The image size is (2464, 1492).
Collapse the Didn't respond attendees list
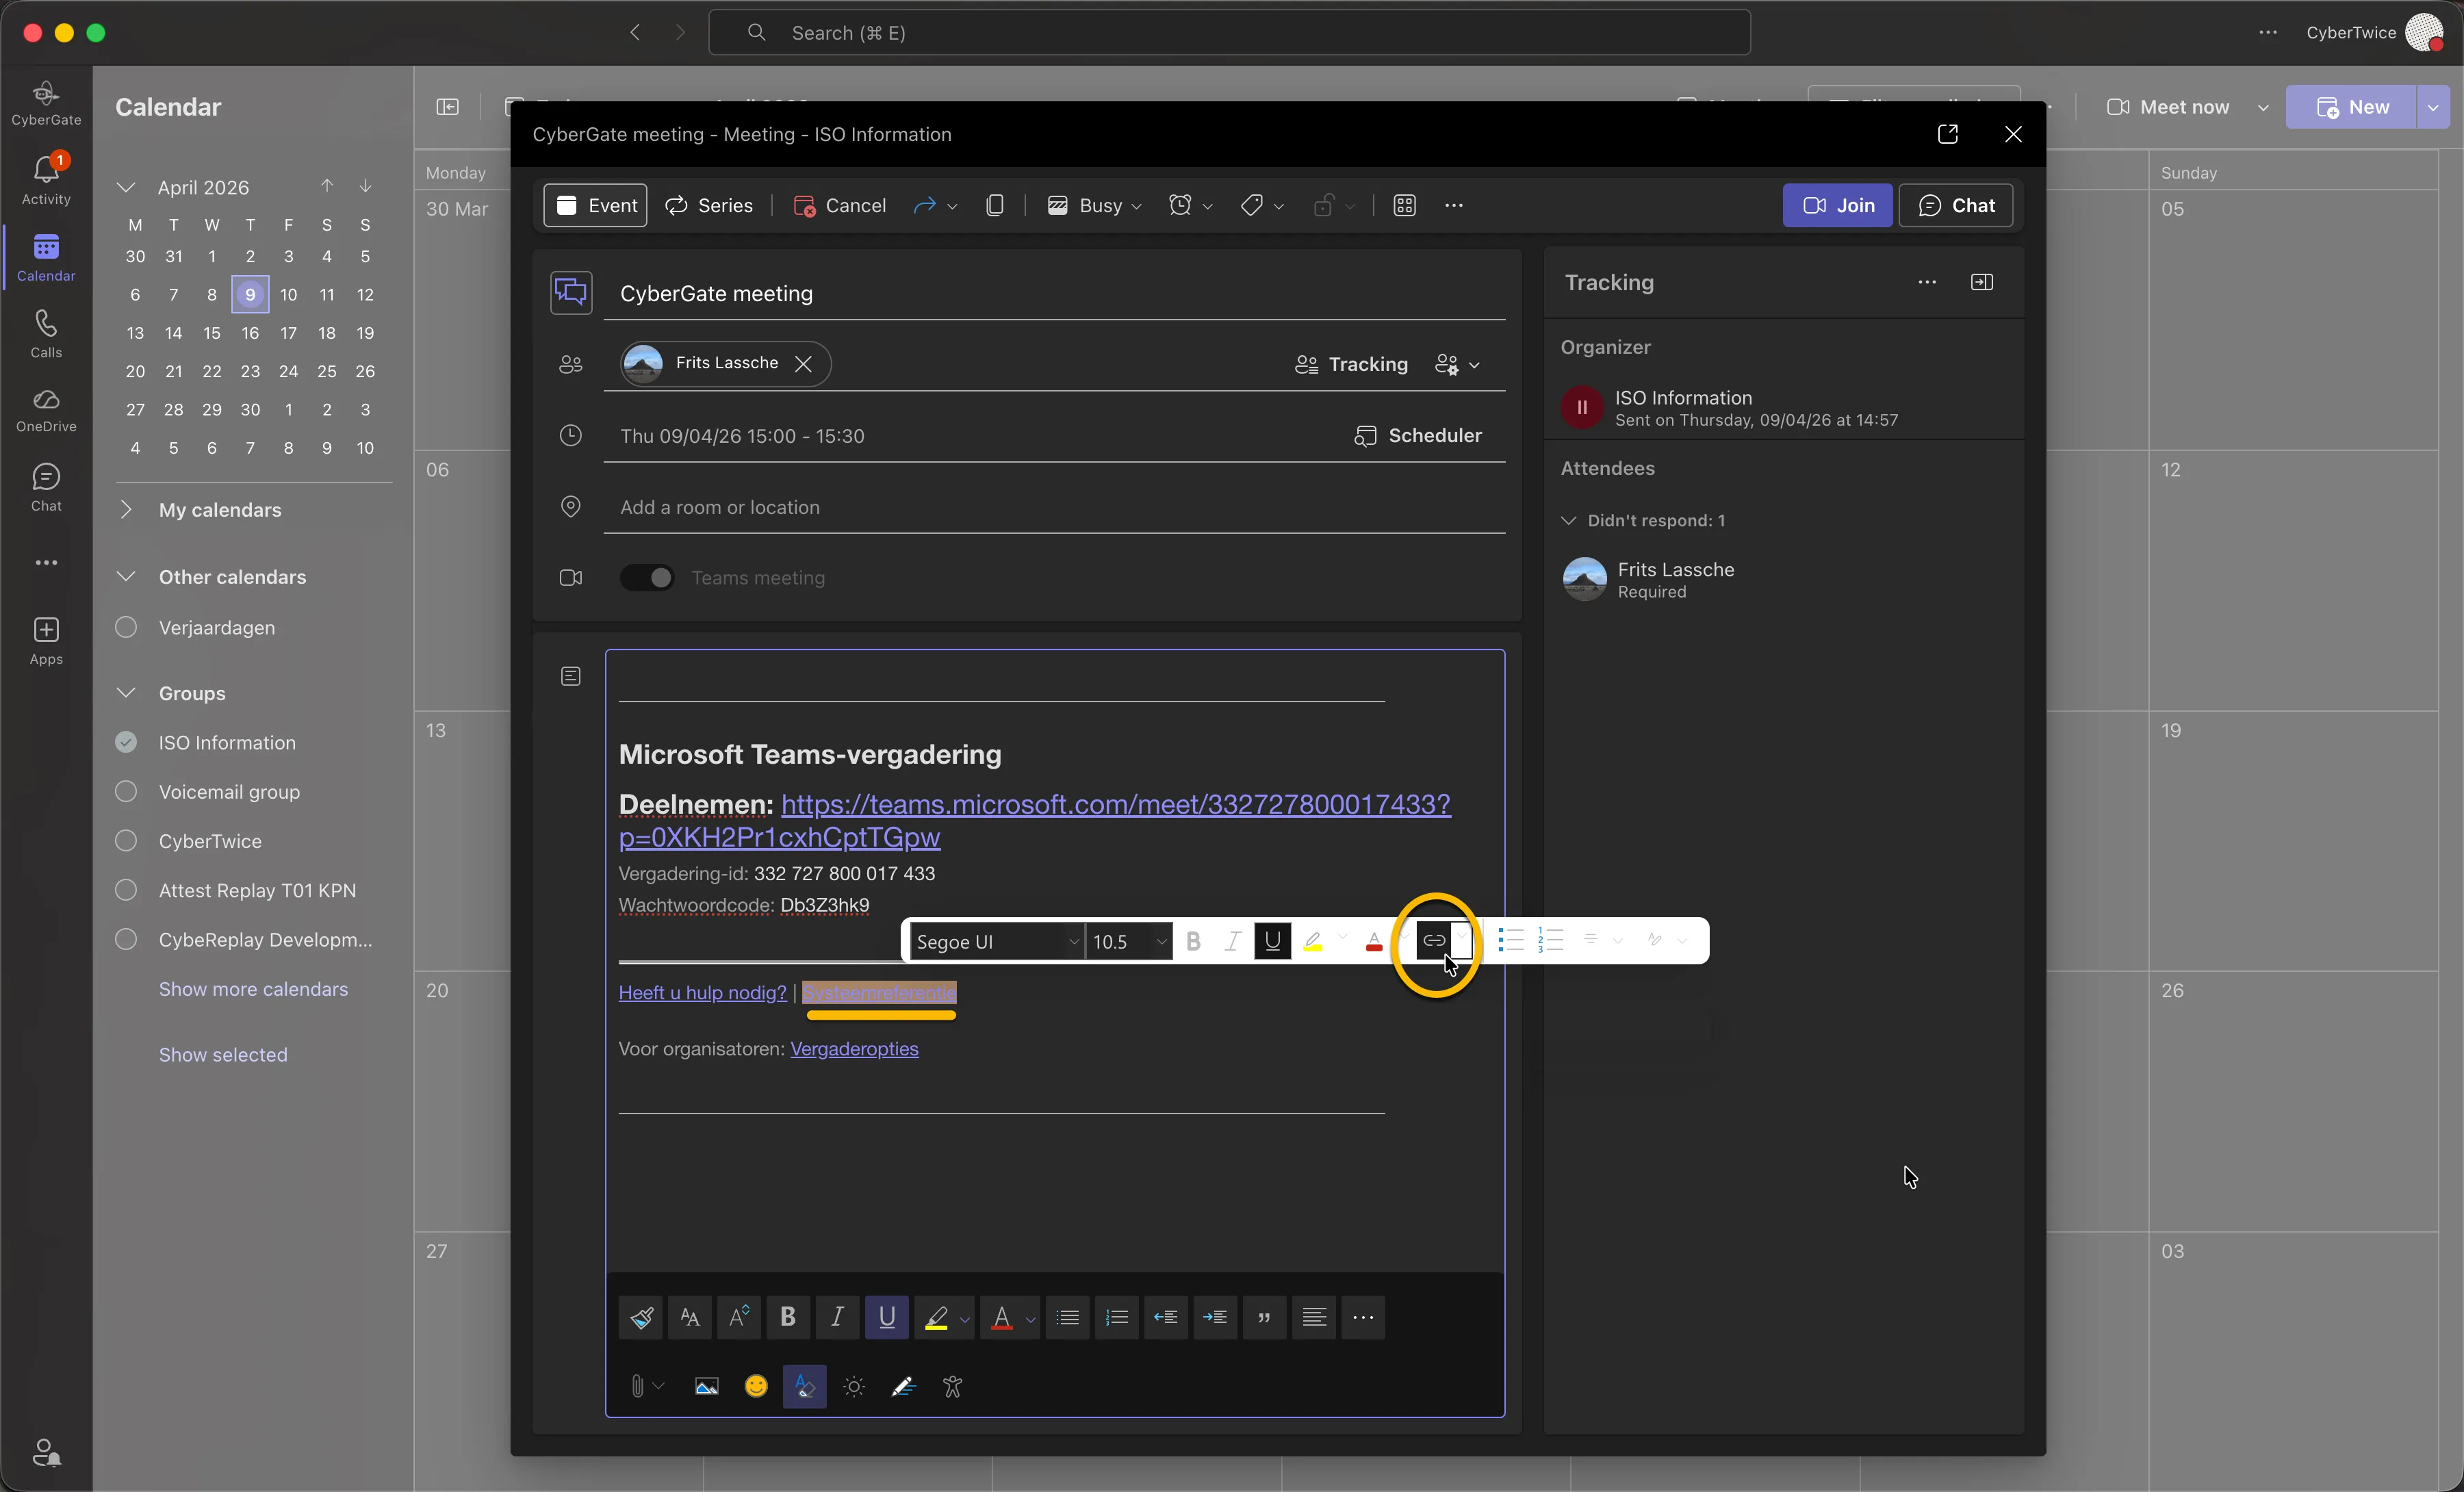click(x=1569, y=520)
